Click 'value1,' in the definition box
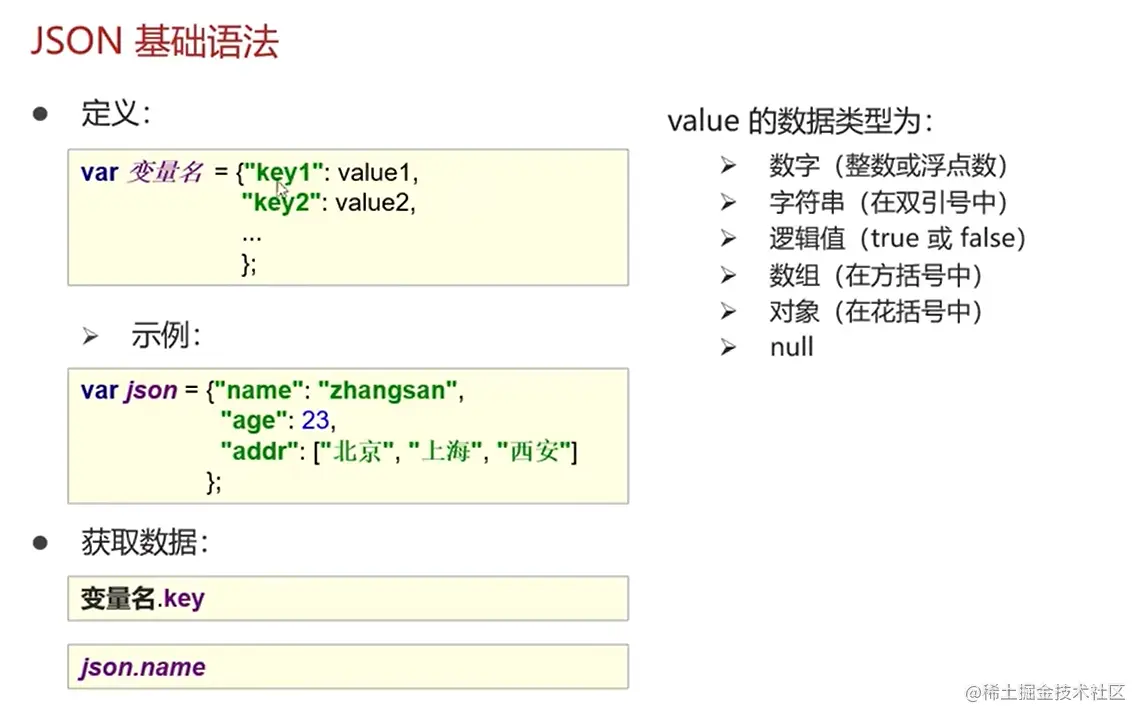The width and height of the screenshot is (1146, 723). click(x=378, y=173)
